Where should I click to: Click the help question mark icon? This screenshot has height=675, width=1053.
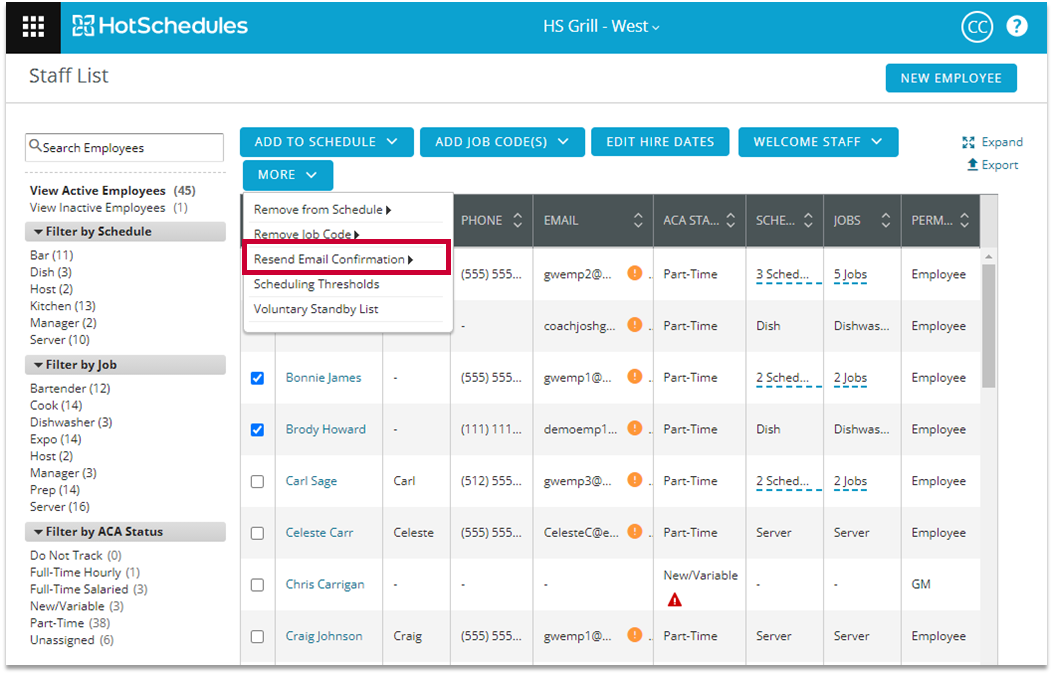pos(1016,27)
